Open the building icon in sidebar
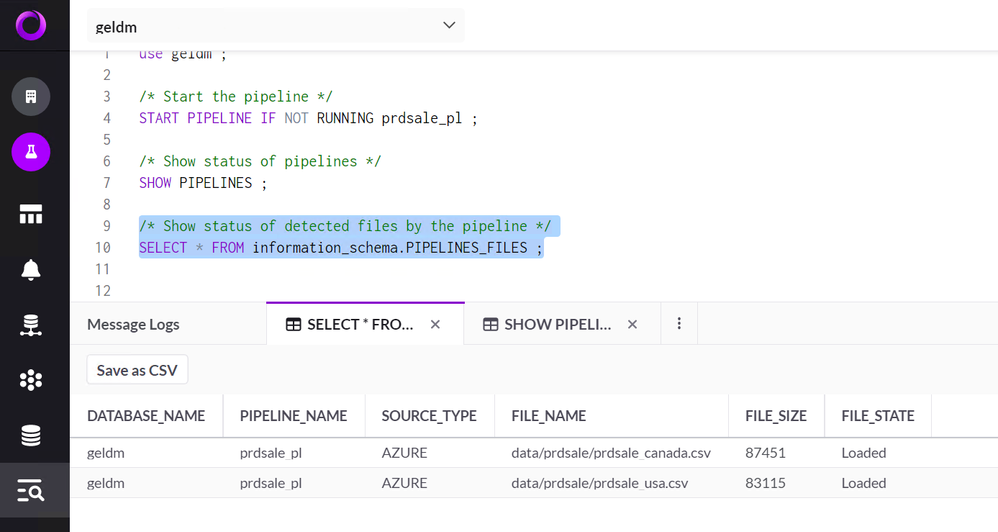The image size is (998, 532). point(31,97)
